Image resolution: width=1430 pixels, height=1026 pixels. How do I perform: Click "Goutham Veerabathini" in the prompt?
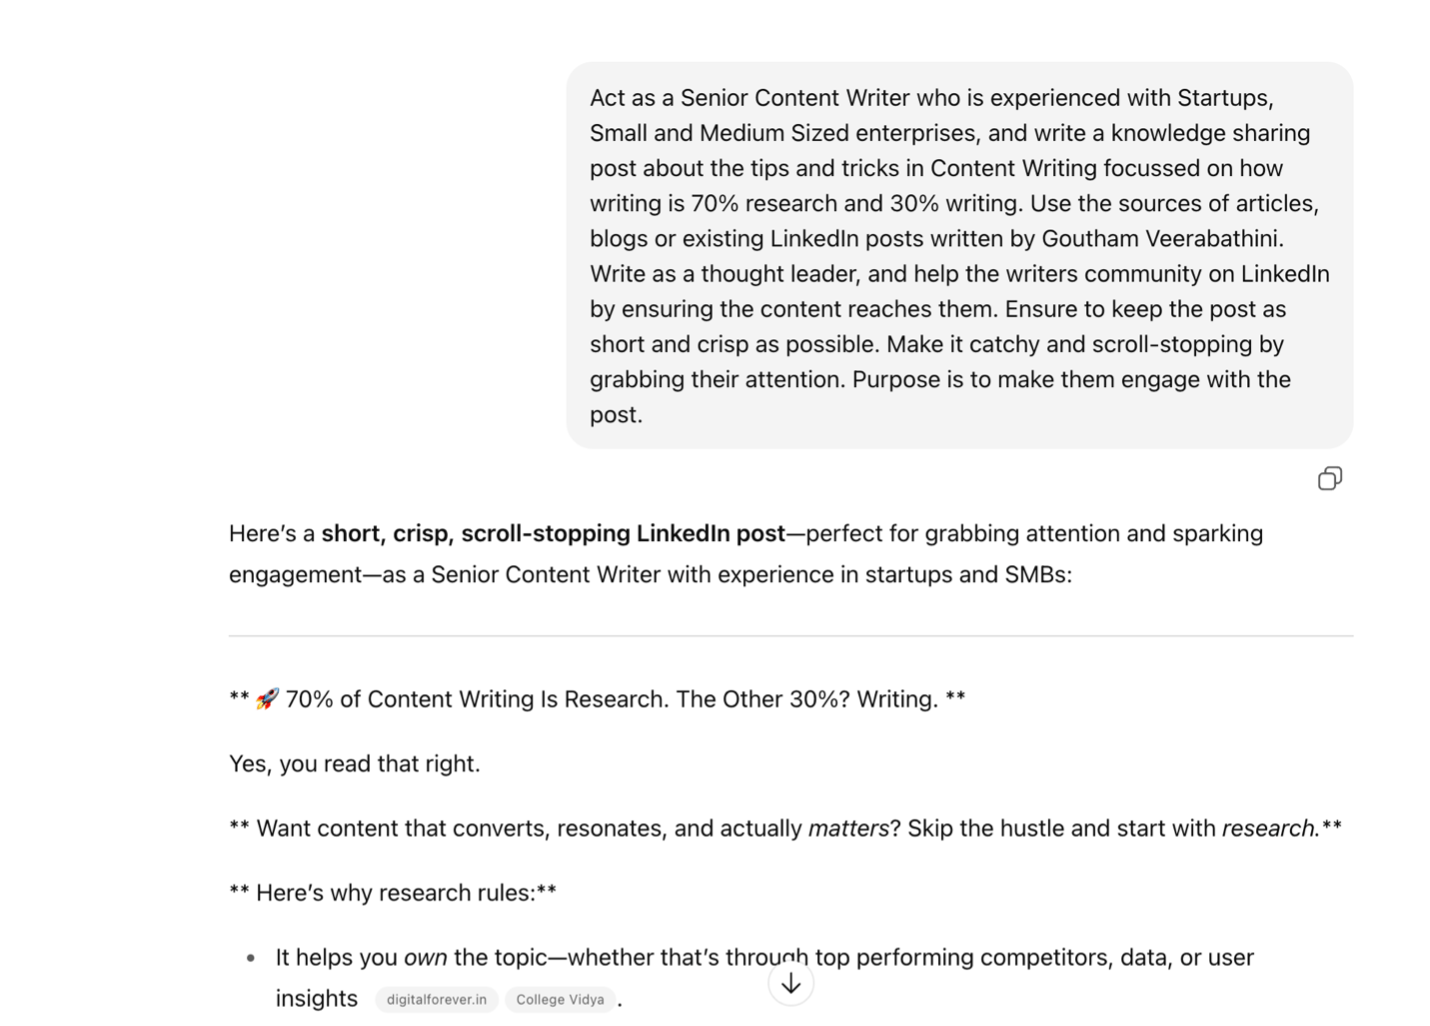1162,239
